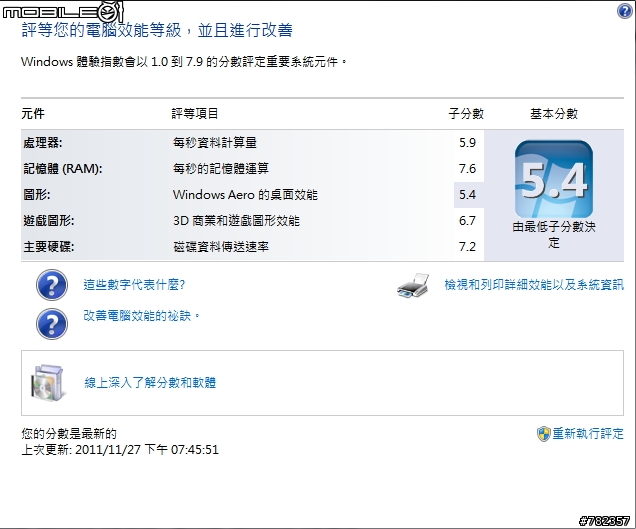Open 線上深入了解分數和軟體 link

tap(150, 383)
